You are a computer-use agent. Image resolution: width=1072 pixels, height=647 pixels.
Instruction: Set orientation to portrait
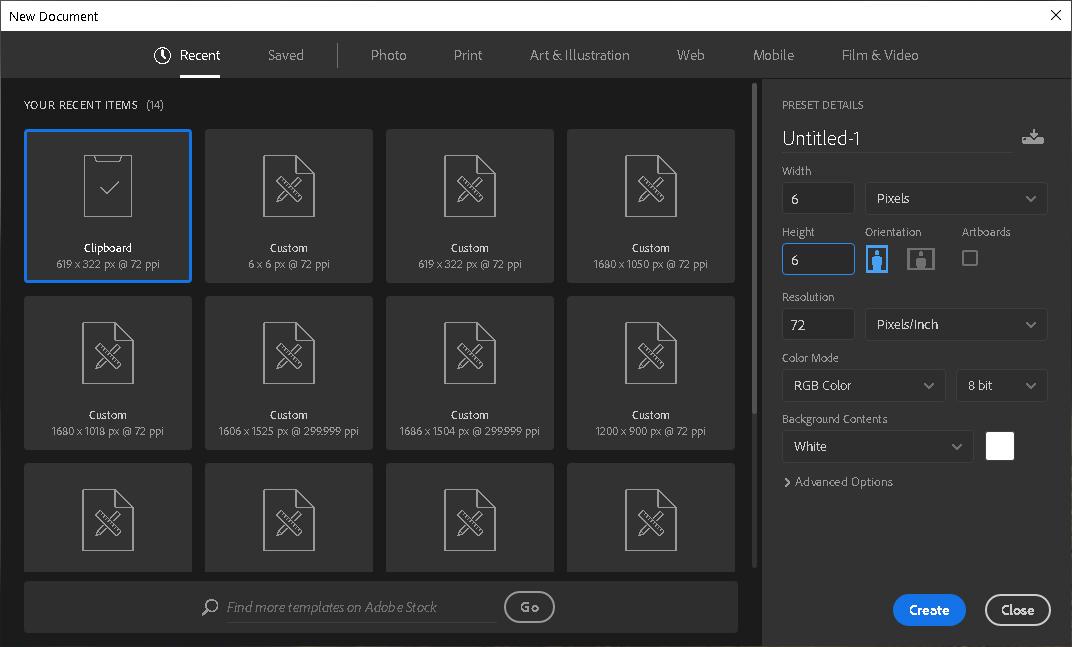(x=877, y=259)
